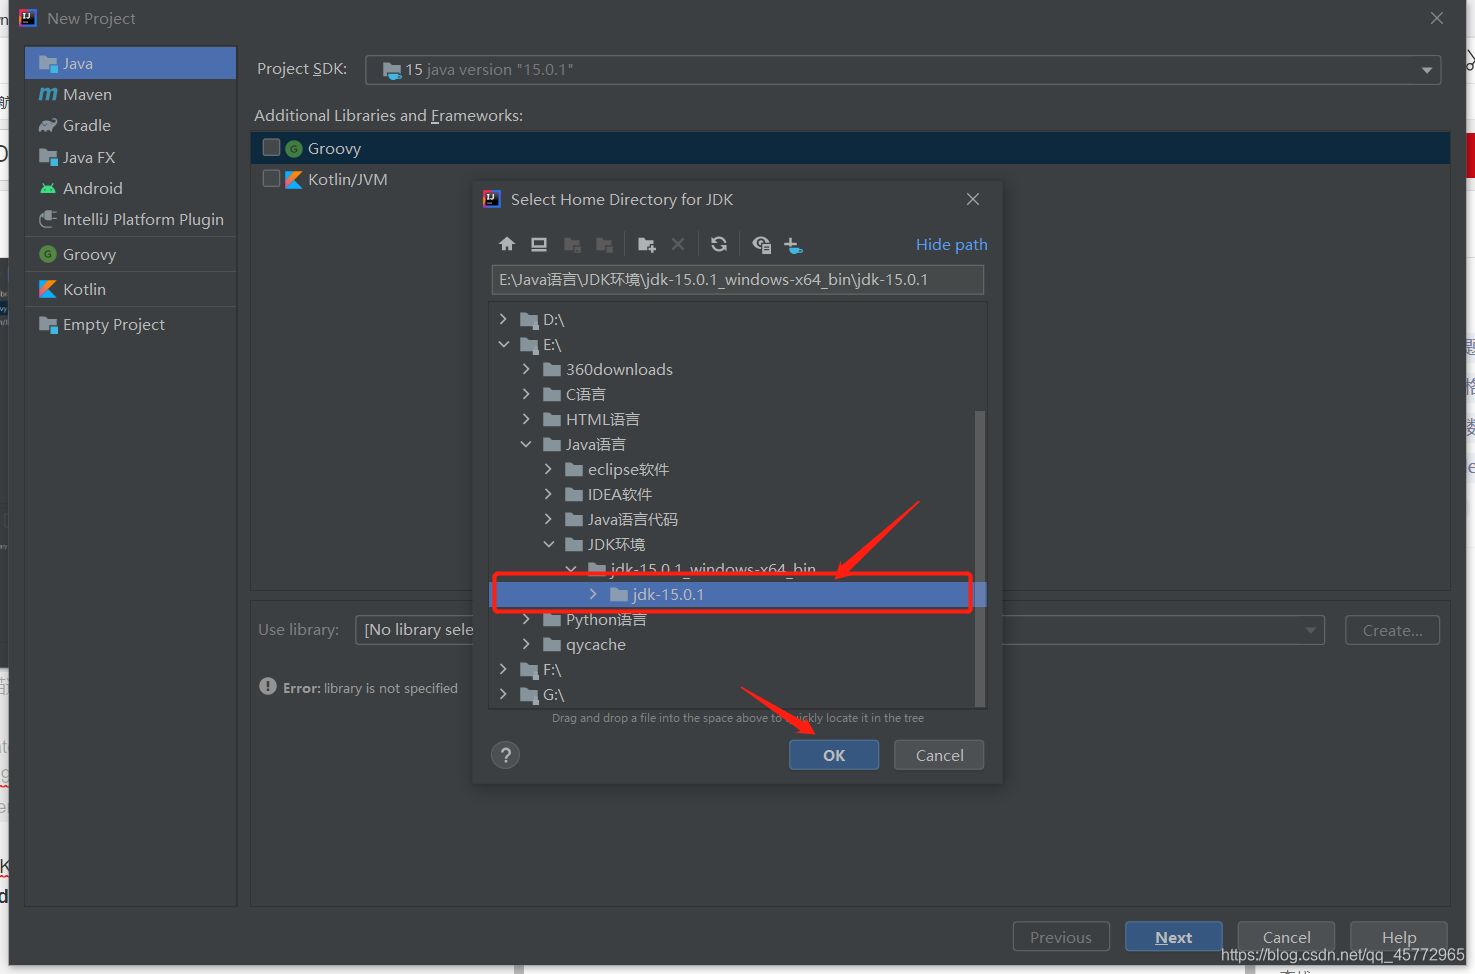This screenshot has height=974, width=1475.
Task: Expand the G:\ drive node
Action: (x=503, y=694)
